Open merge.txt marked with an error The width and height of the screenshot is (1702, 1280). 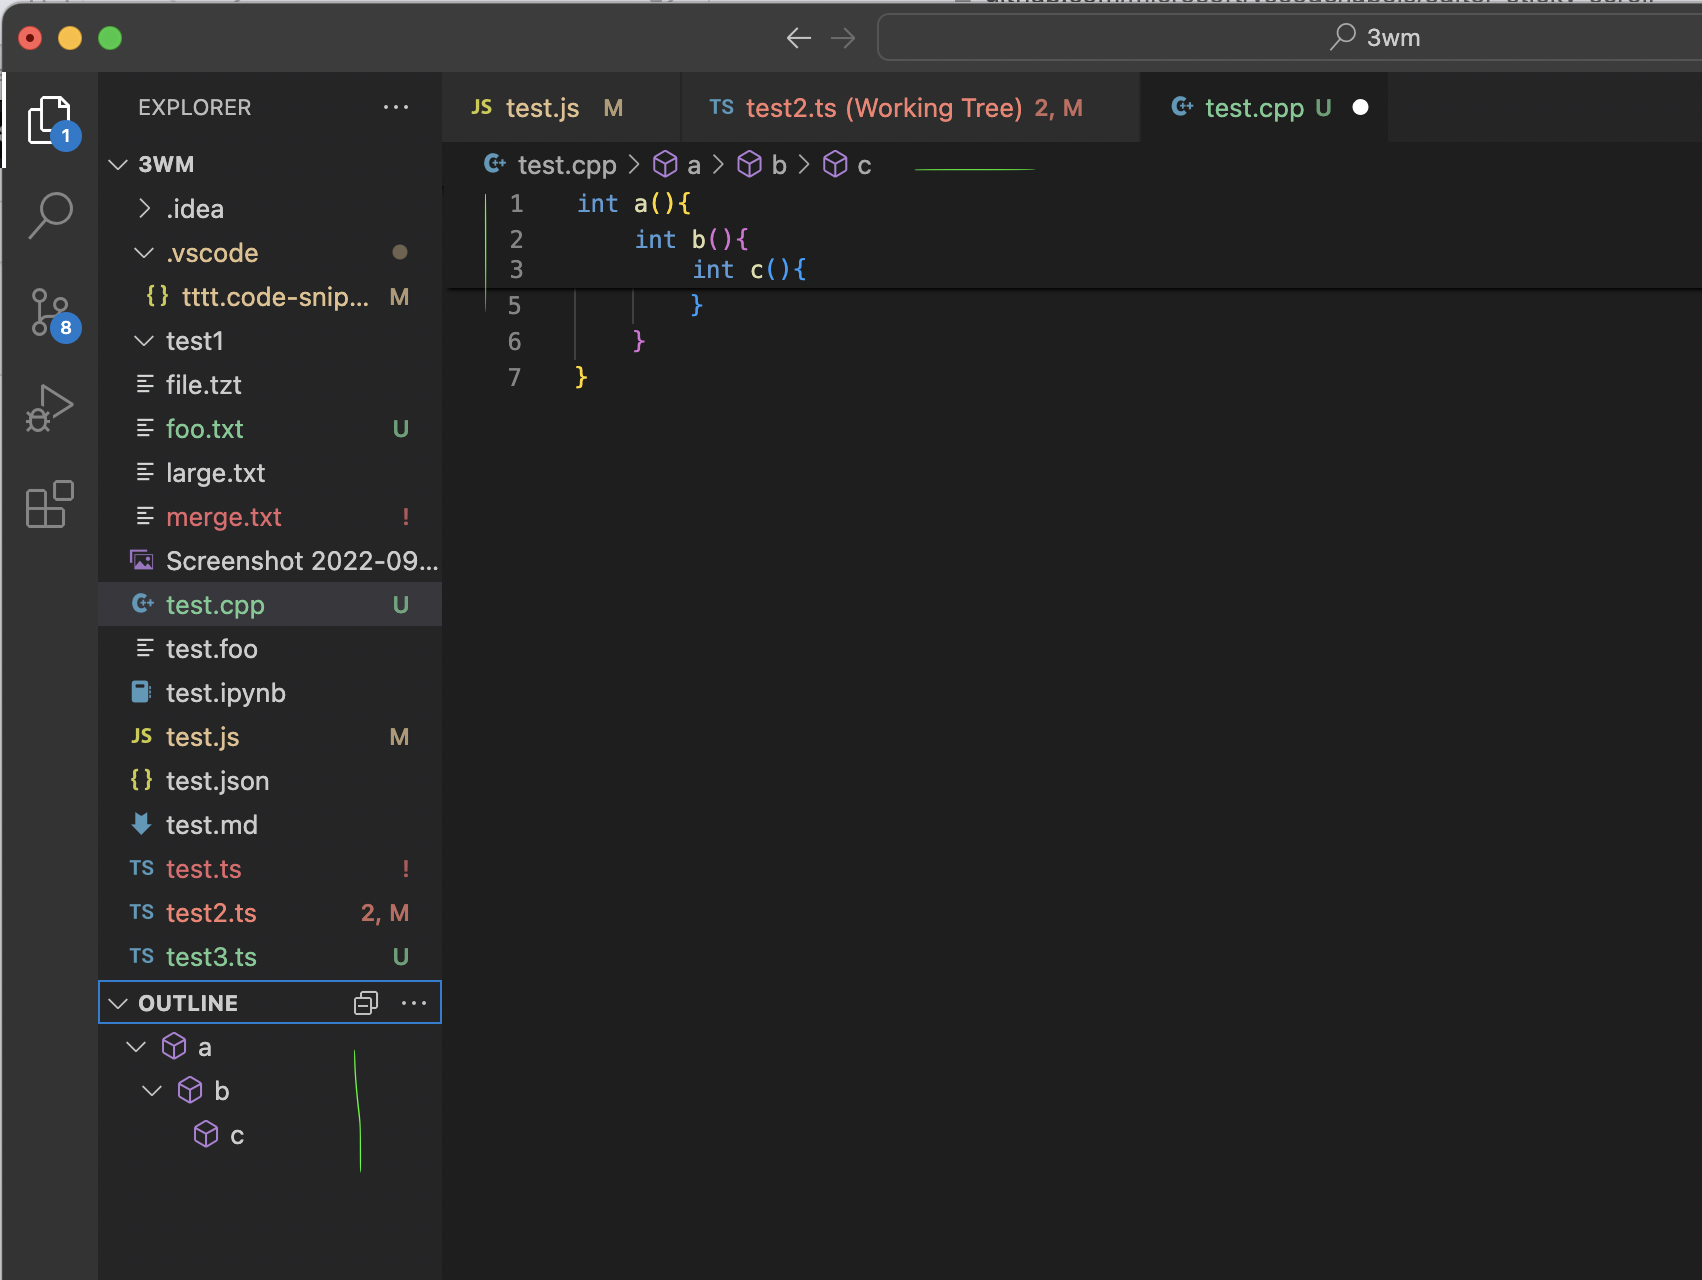pyautogui.click(x=224, y=516)
